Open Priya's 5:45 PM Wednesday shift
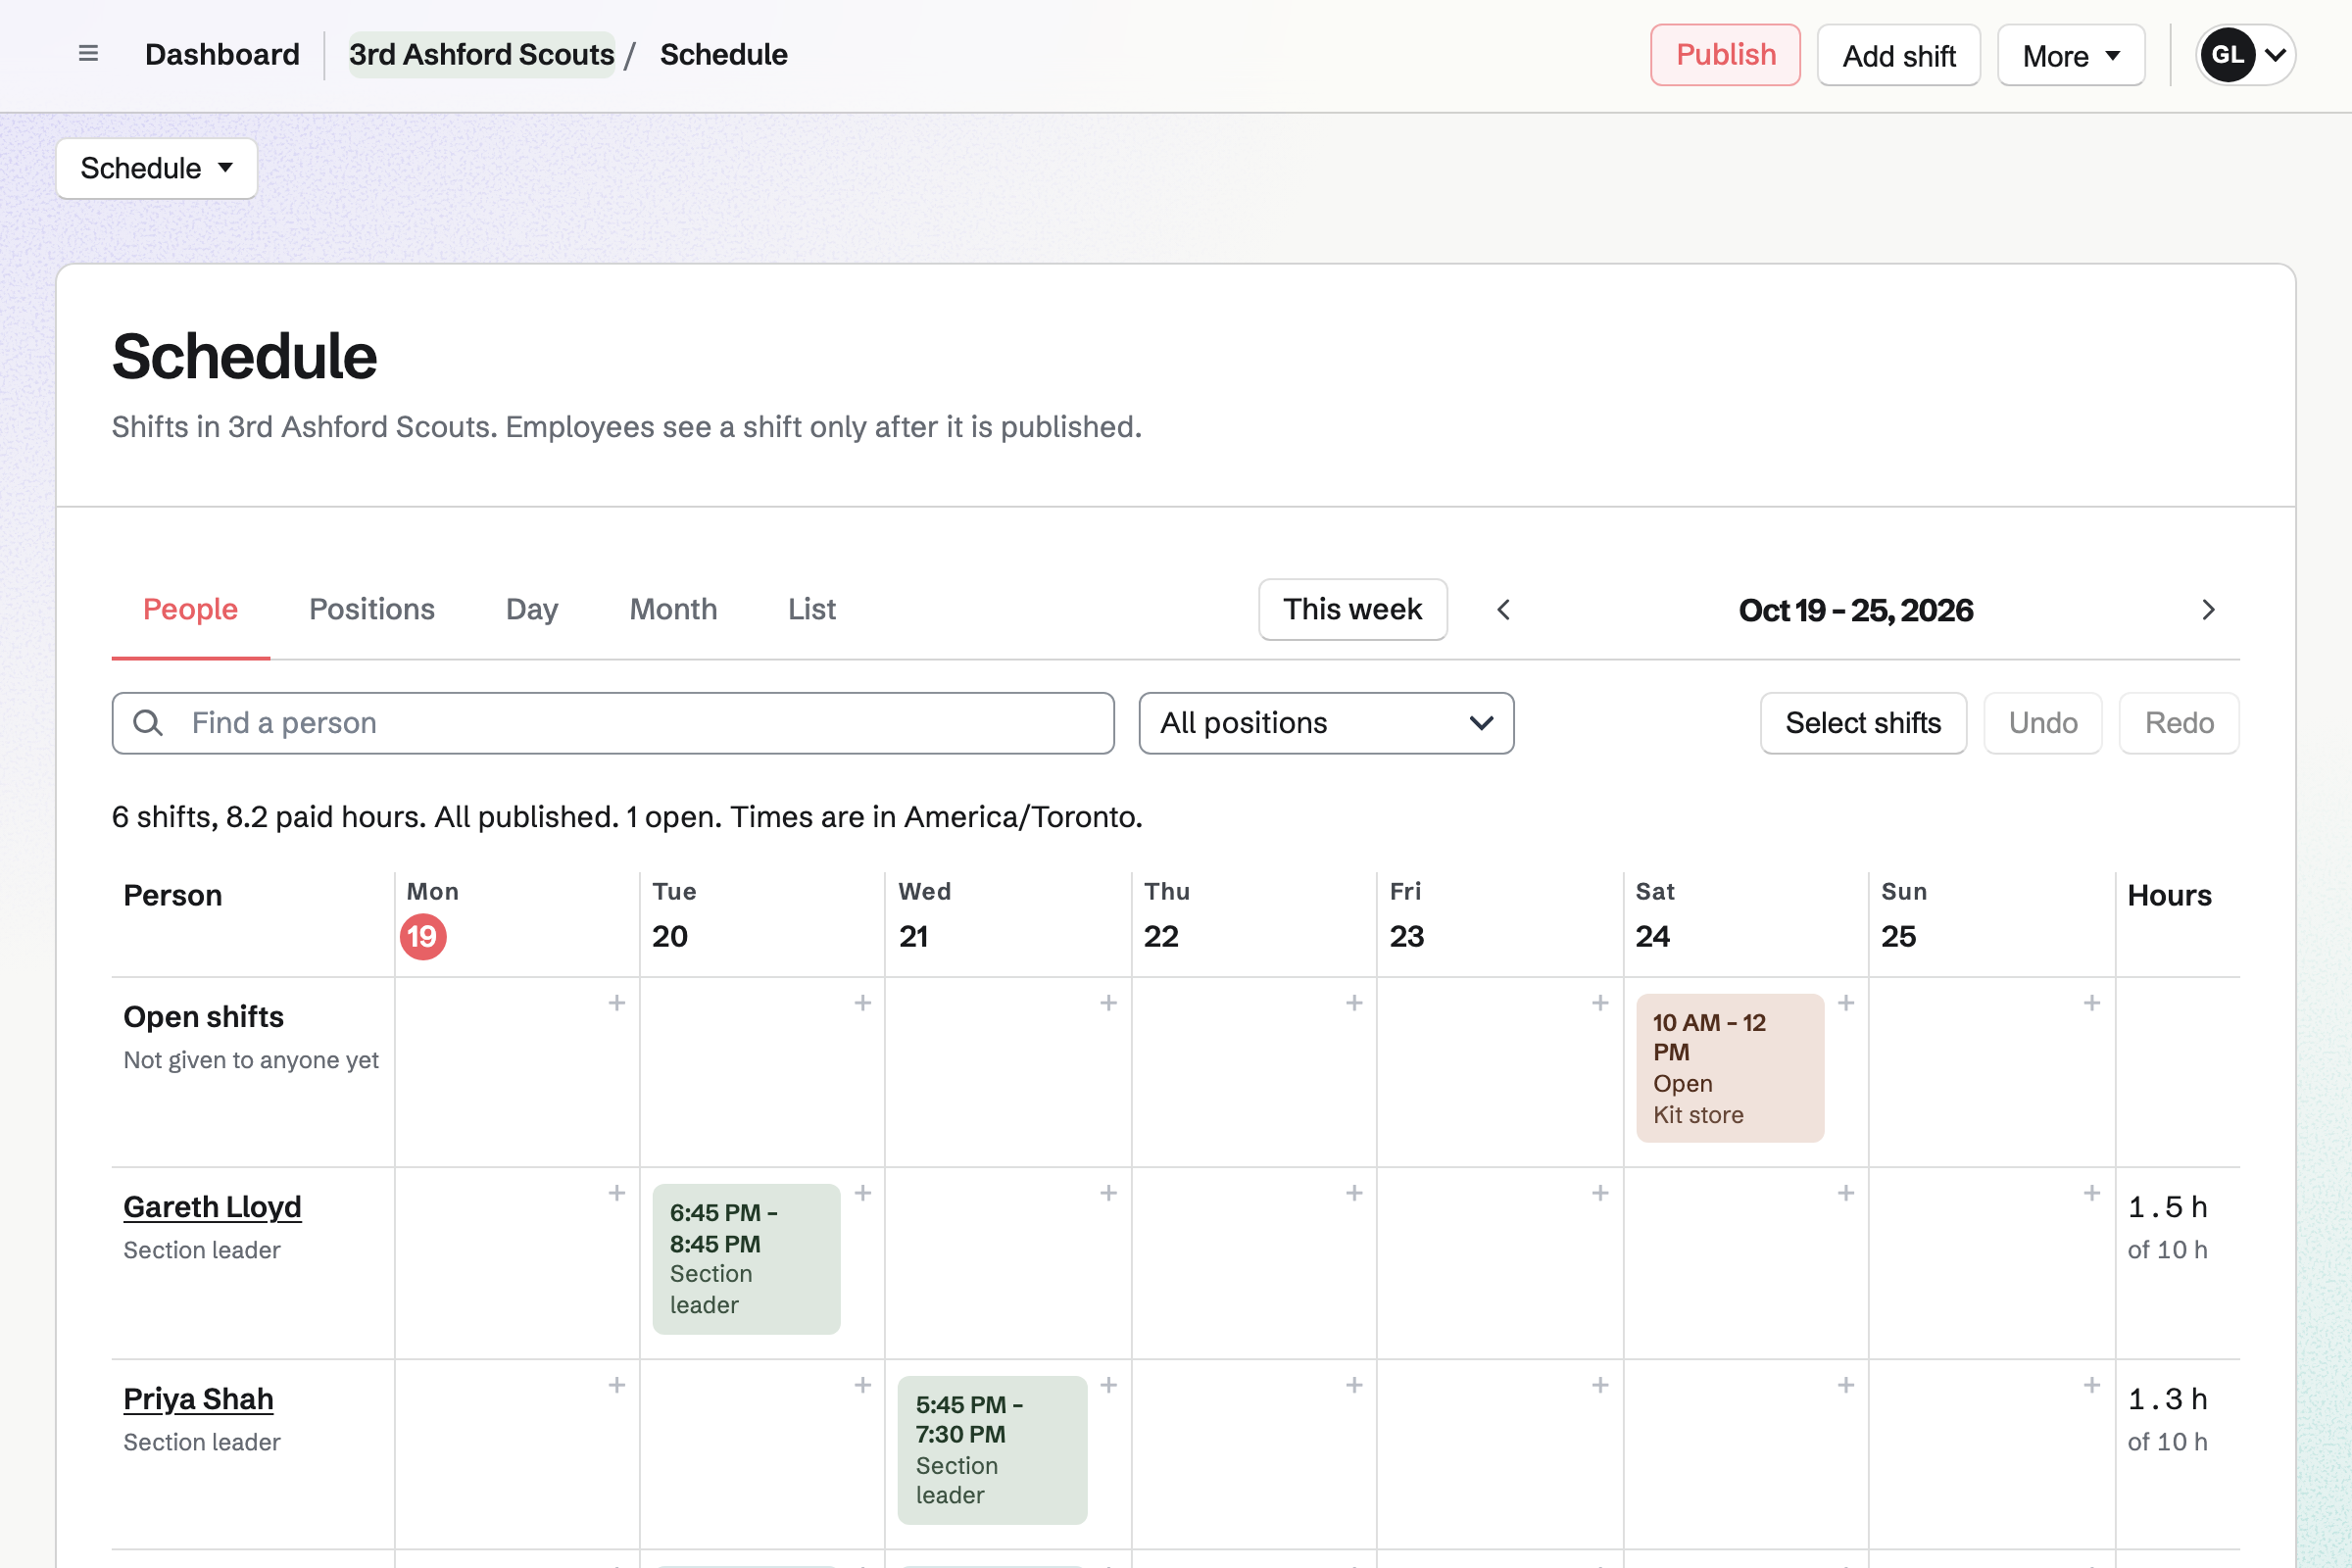This screenshot has height=1568, width=2352. click(992, 1450)
